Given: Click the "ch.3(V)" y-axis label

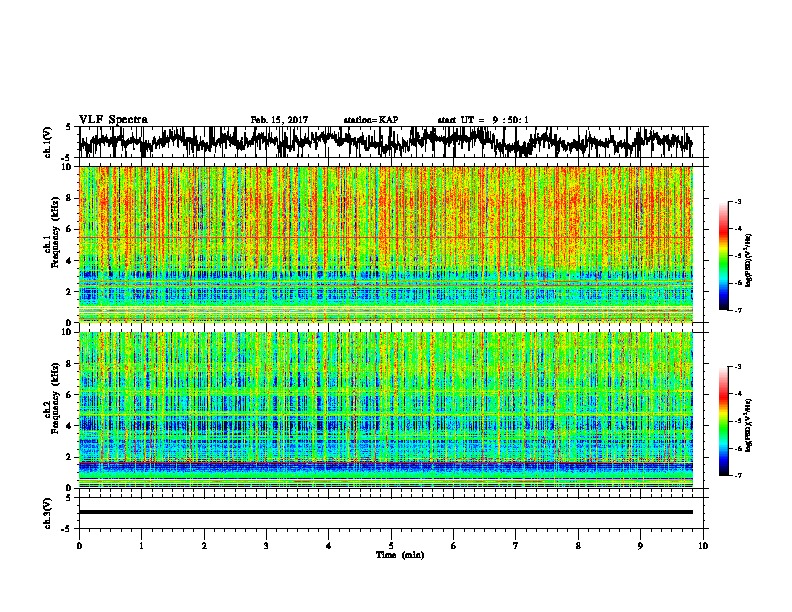Looking at the screenshot, I should (47, 513).
